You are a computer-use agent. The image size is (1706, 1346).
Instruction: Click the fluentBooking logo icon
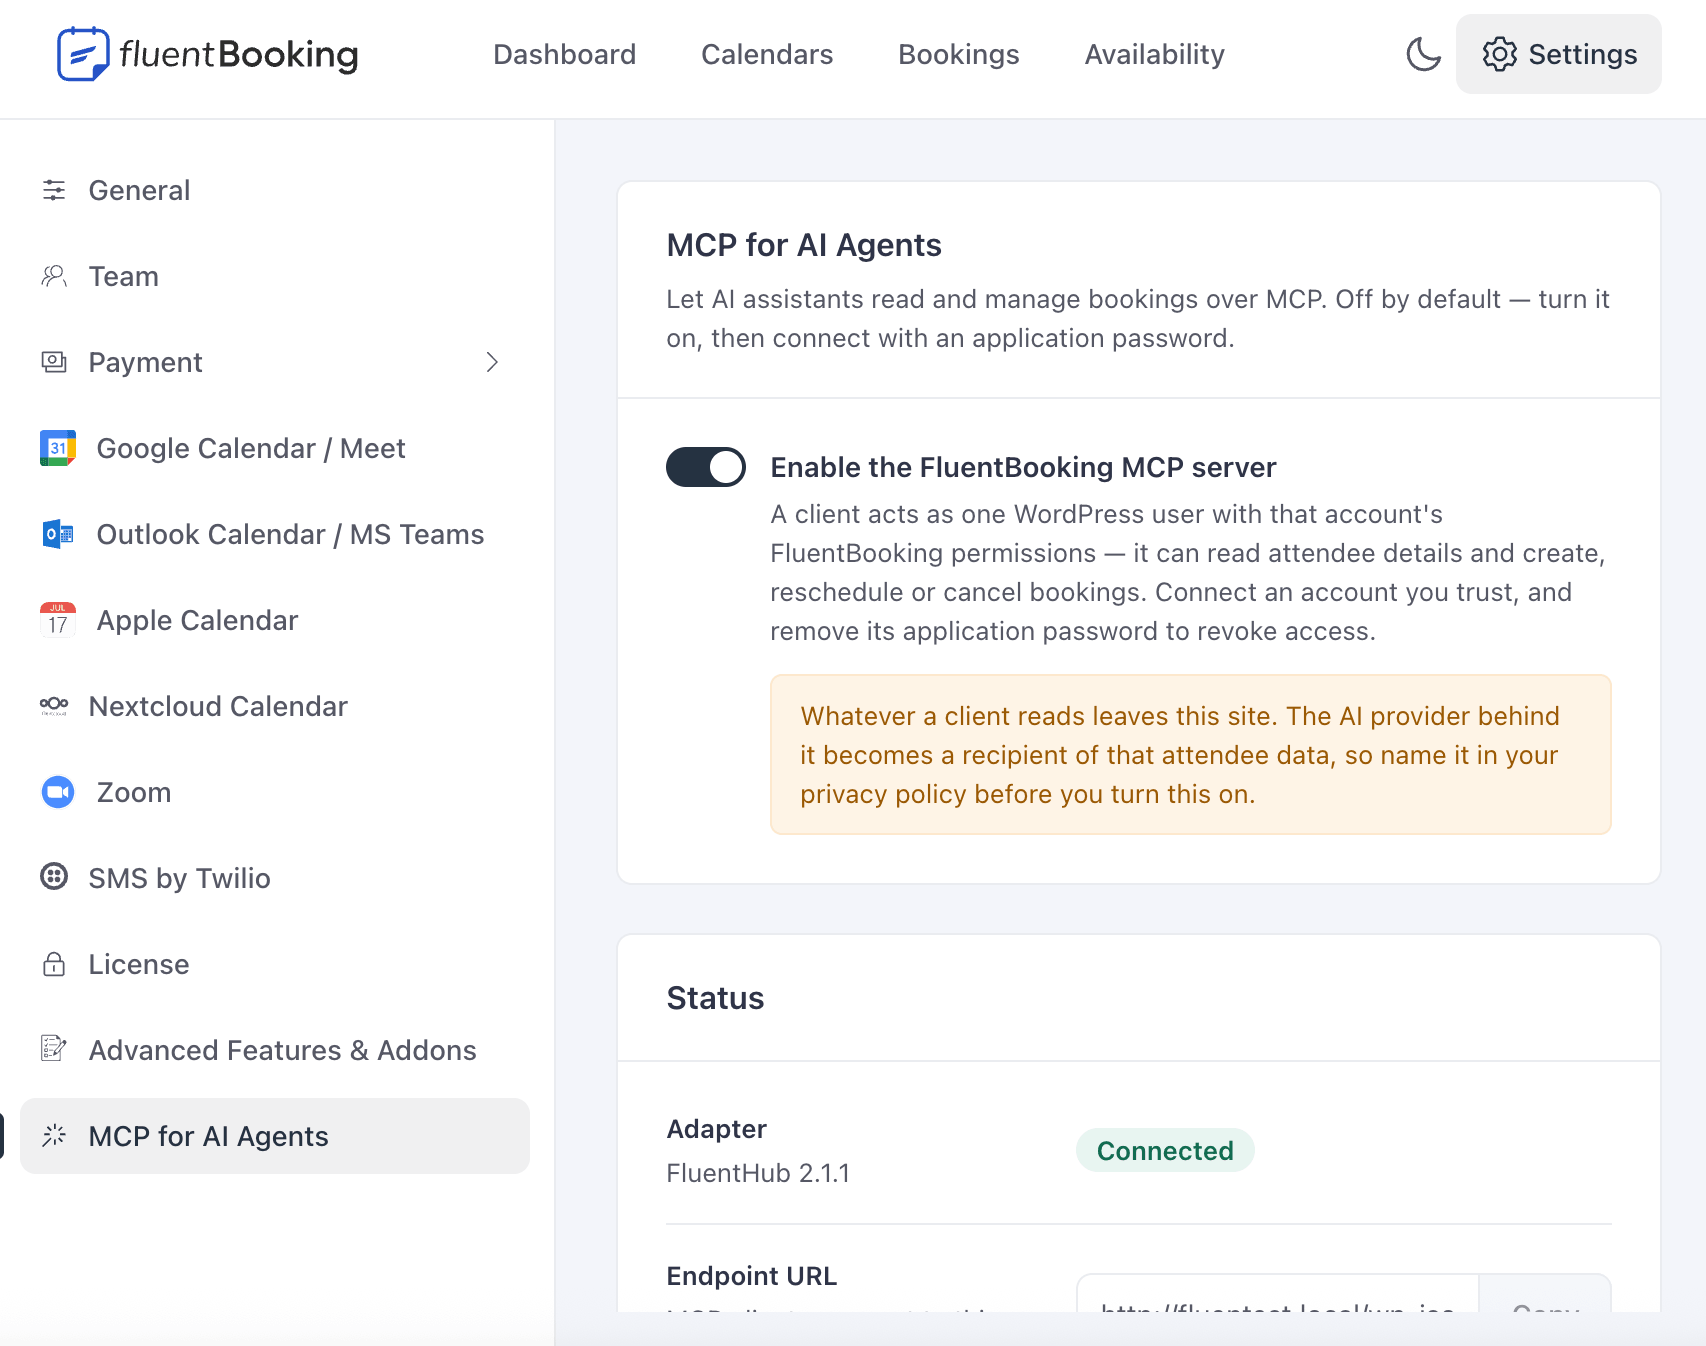tap(83, 54)
